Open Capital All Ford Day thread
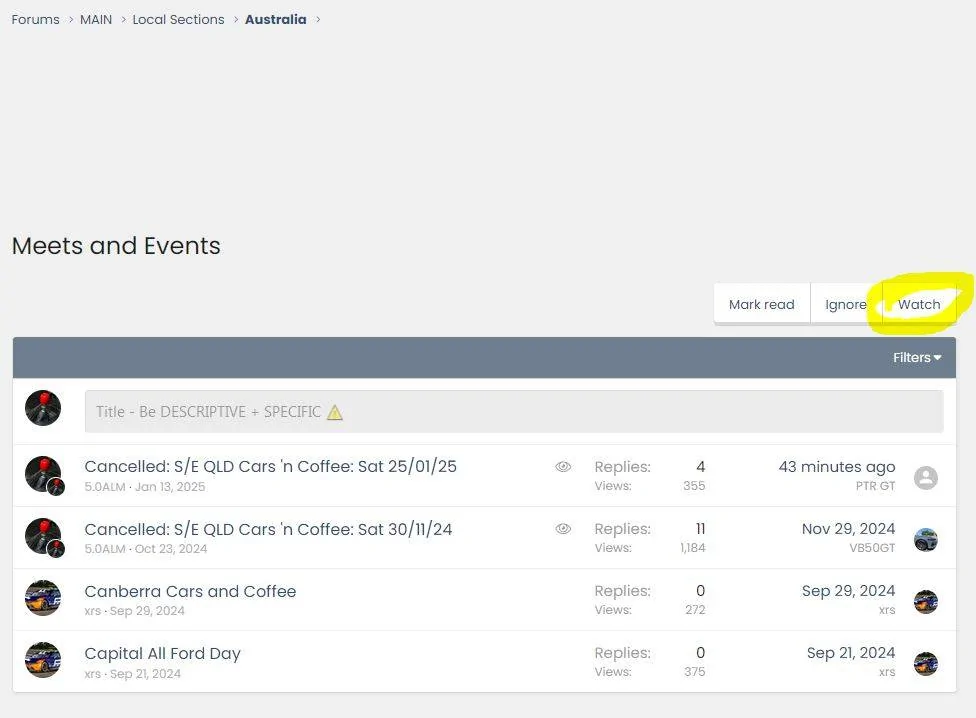Viewport: 976px width, 718px height. tap(162, 653)
